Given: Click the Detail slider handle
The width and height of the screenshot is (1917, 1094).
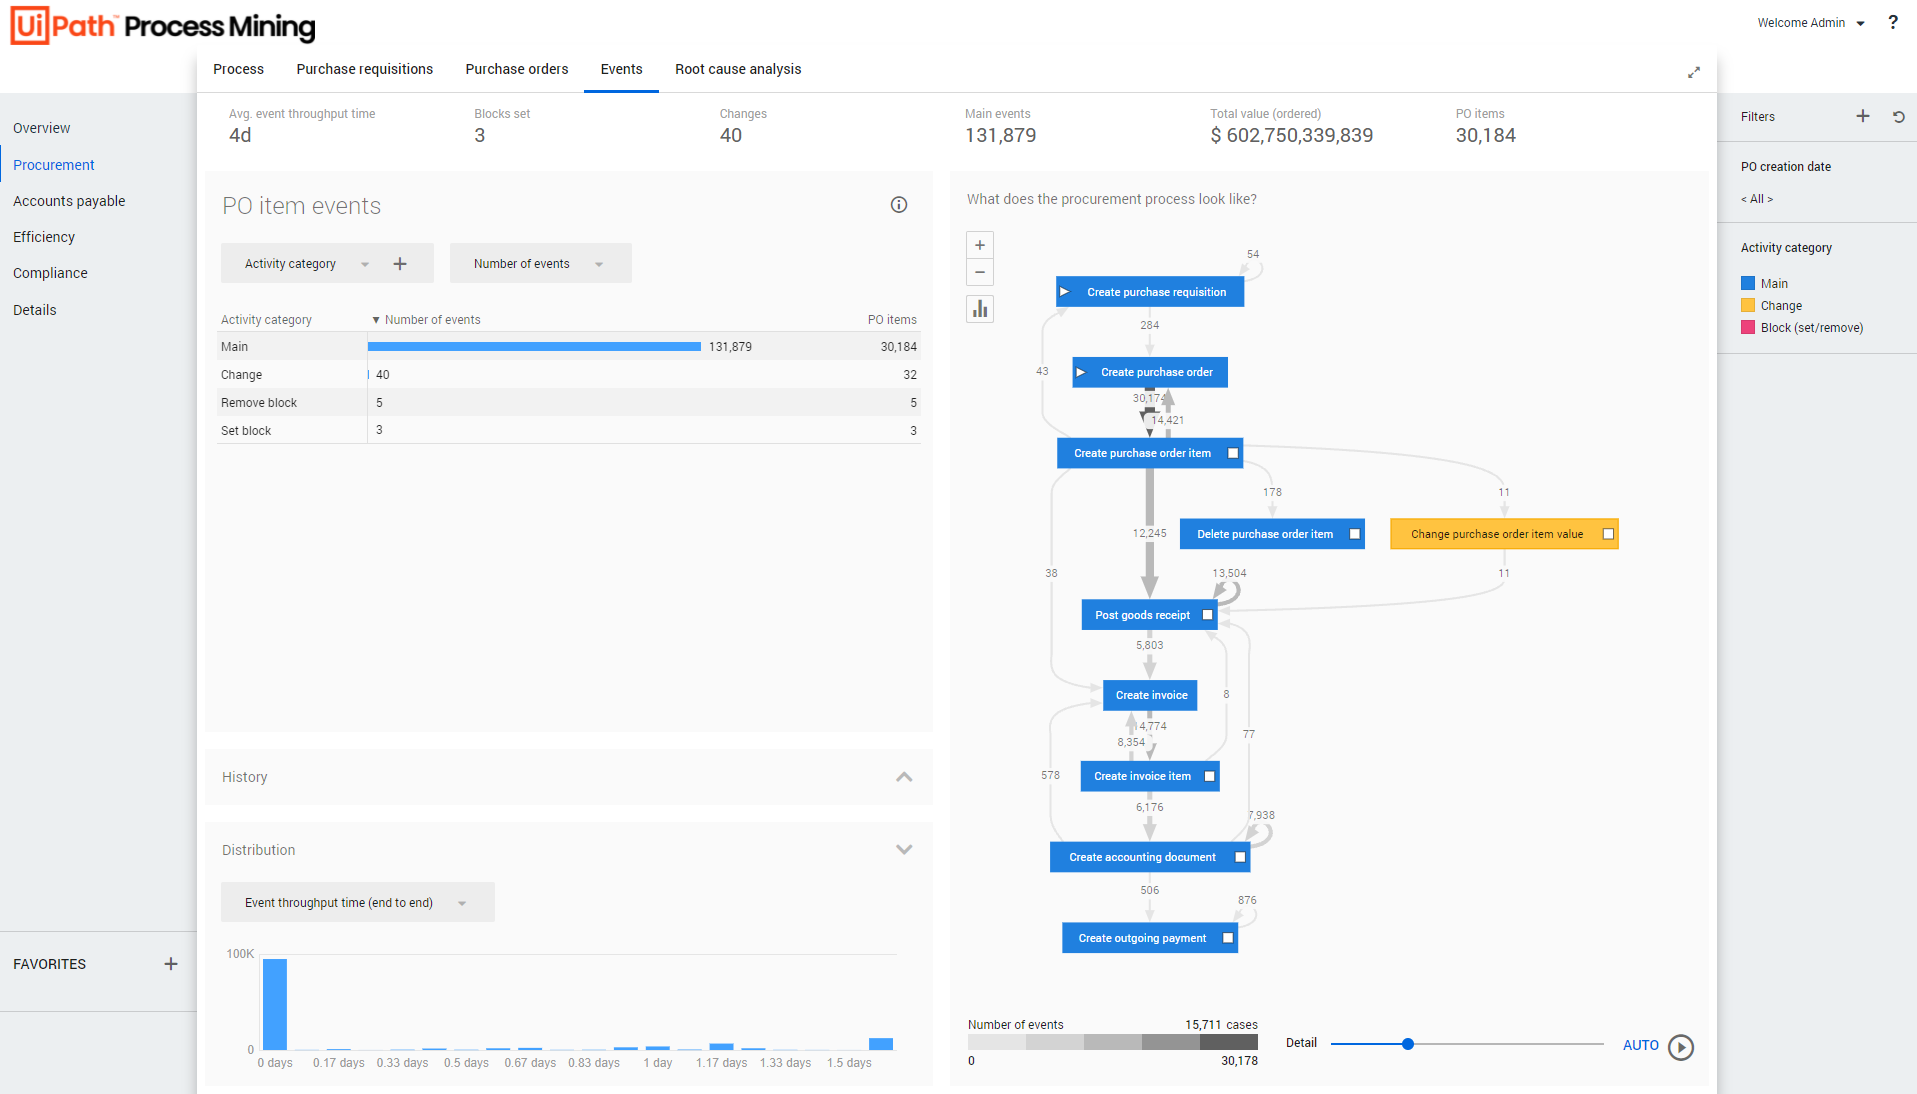Looking at the screenshot, I should point(1407,1044).
